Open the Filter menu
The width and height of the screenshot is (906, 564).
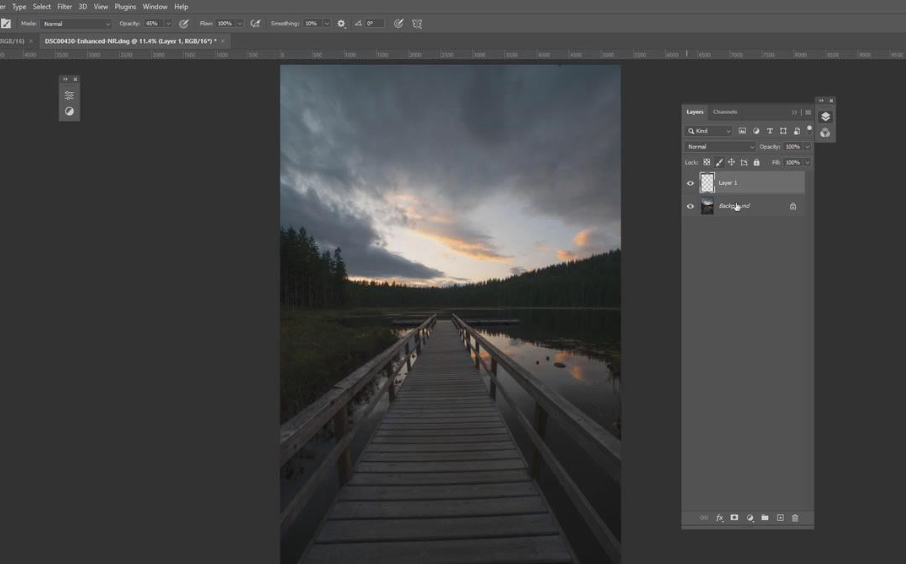coord(64,6)
